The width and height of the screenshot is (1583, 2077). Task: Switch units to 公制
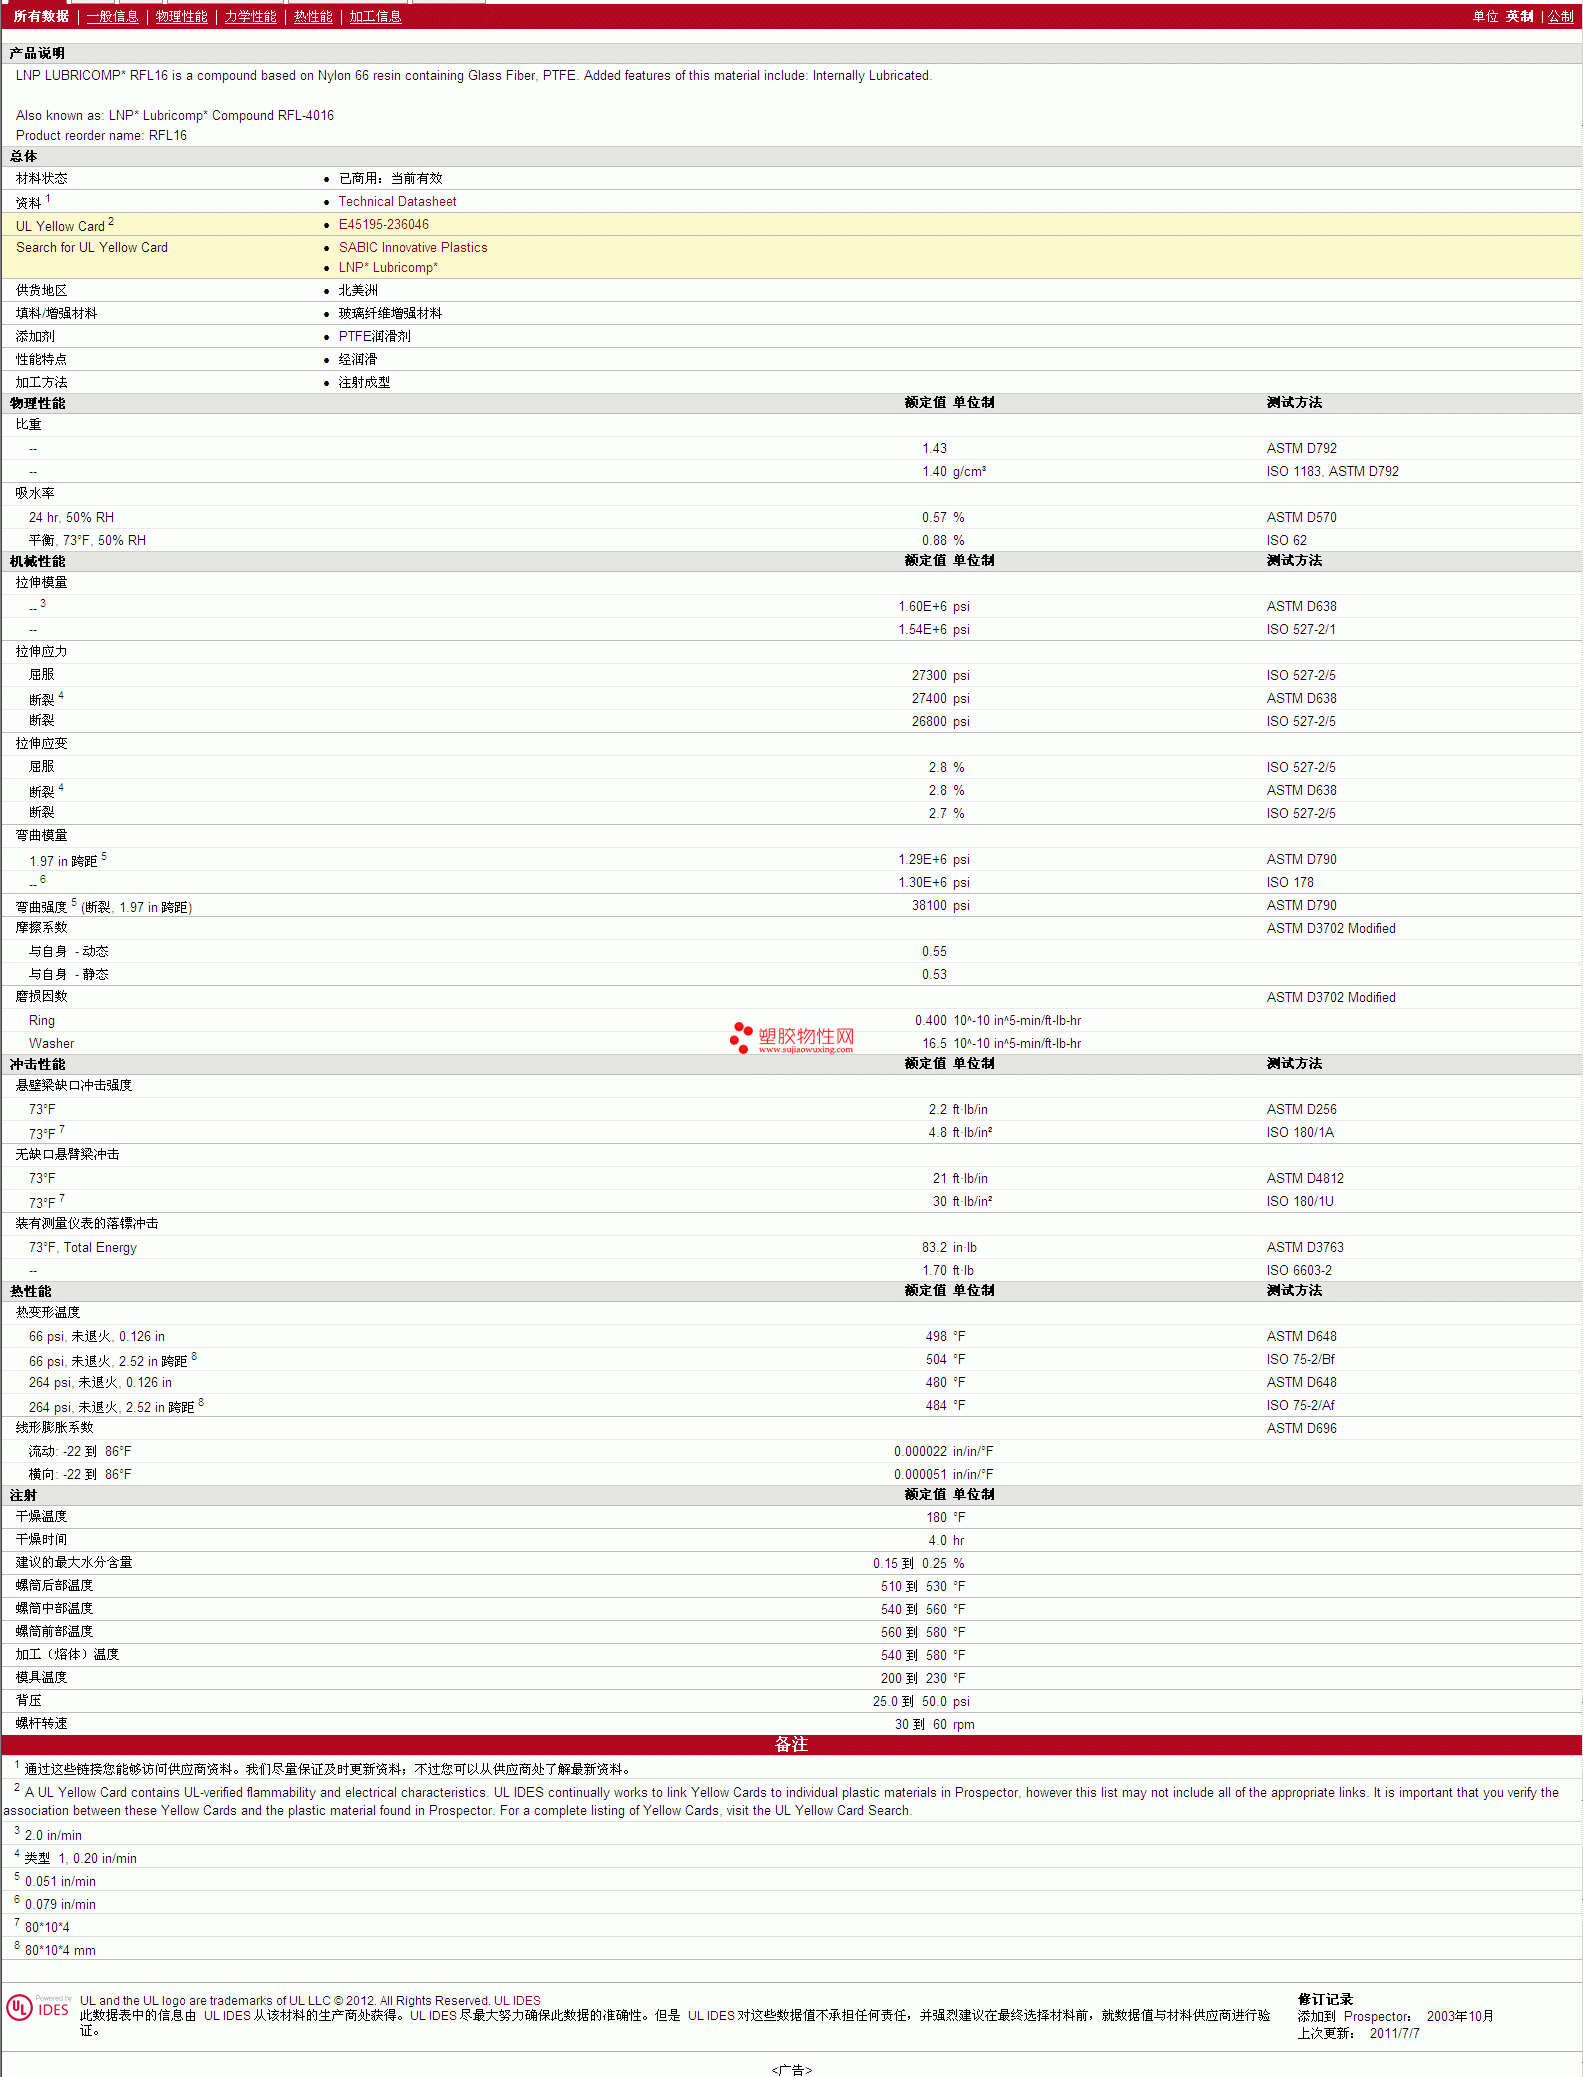pyautogui.click(x=1561, y=17)
